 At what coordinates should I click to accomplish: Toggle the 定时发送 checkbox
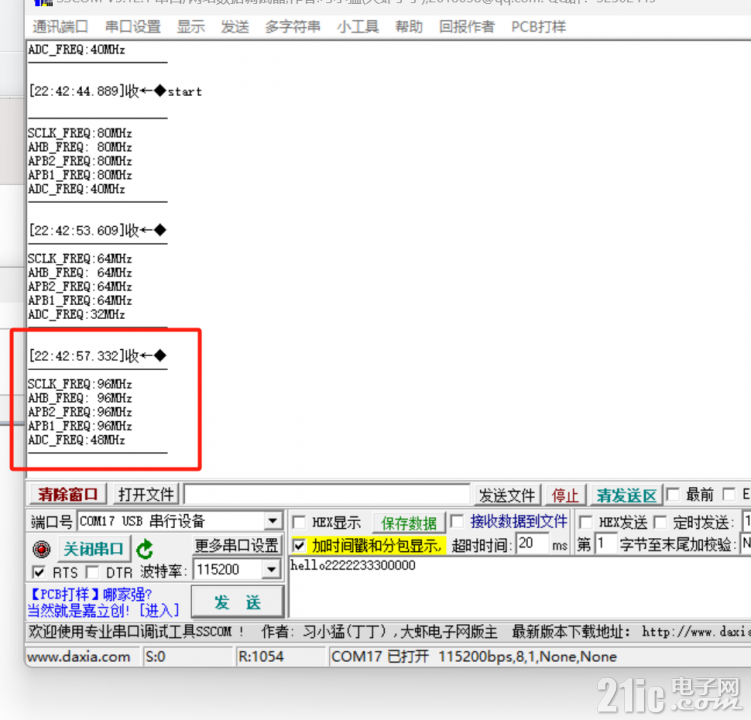pos(660,522)
